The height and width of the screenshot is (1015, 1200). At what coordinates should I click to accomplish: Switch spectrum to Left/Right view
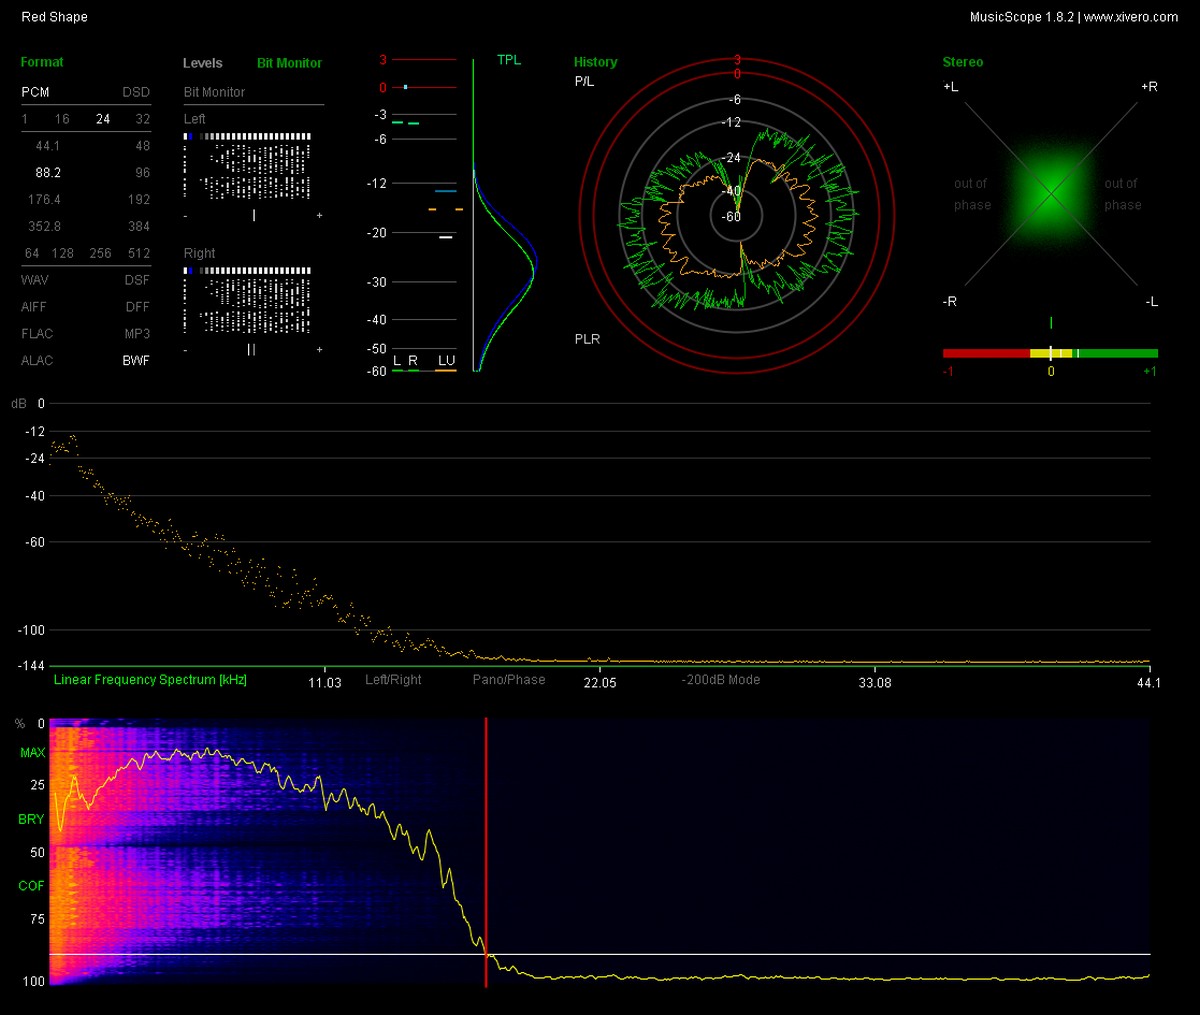tap(393, 680)
